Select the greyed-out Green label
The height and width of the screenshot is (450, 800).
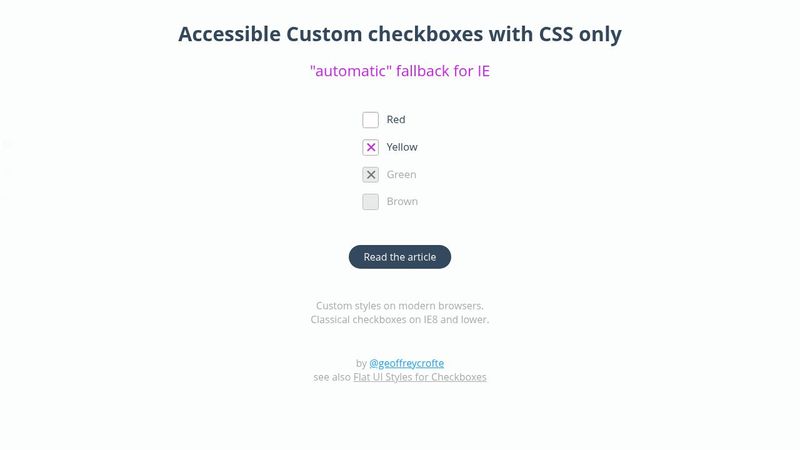[401, 174]
